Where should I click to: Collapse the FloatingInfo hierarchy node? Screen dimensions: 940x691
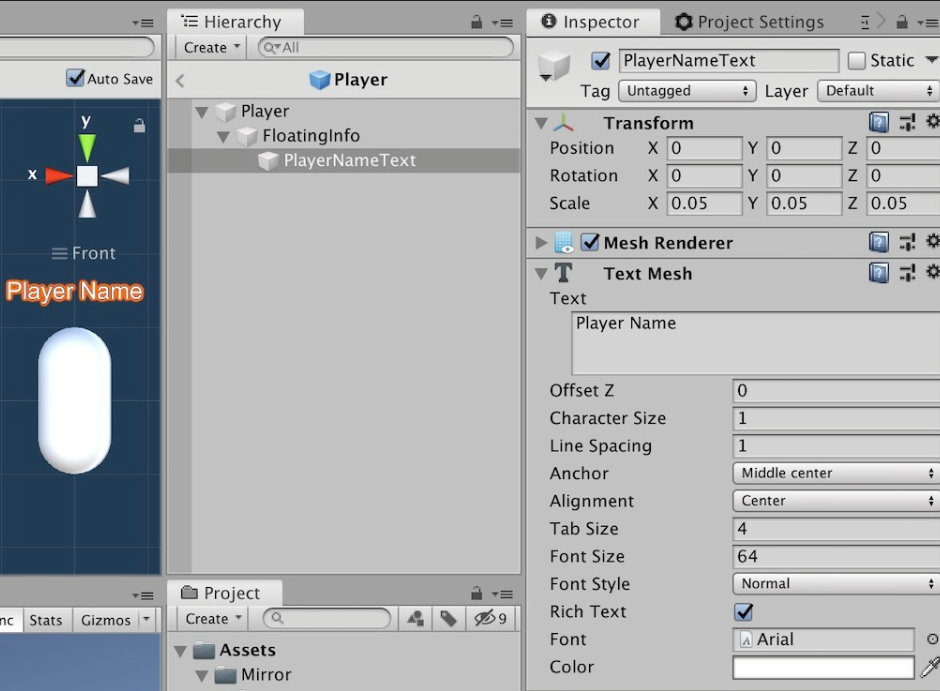[224, 137]
